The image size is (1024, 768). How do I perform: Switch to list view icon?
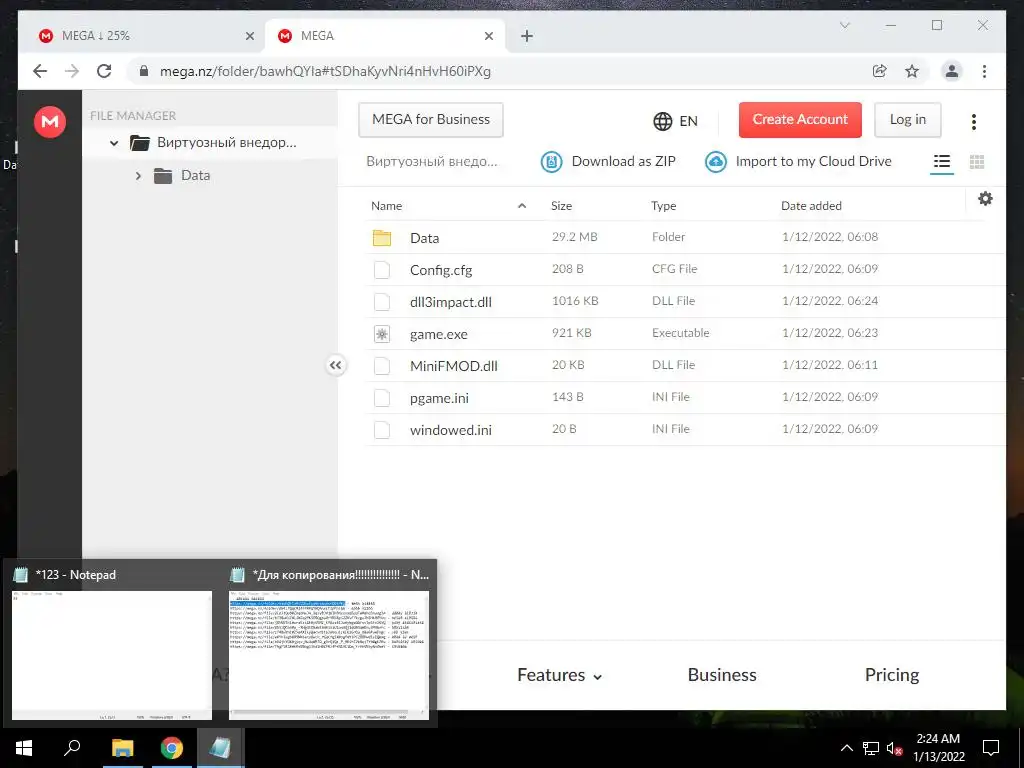pyautogui.click(x=942, y=161)
